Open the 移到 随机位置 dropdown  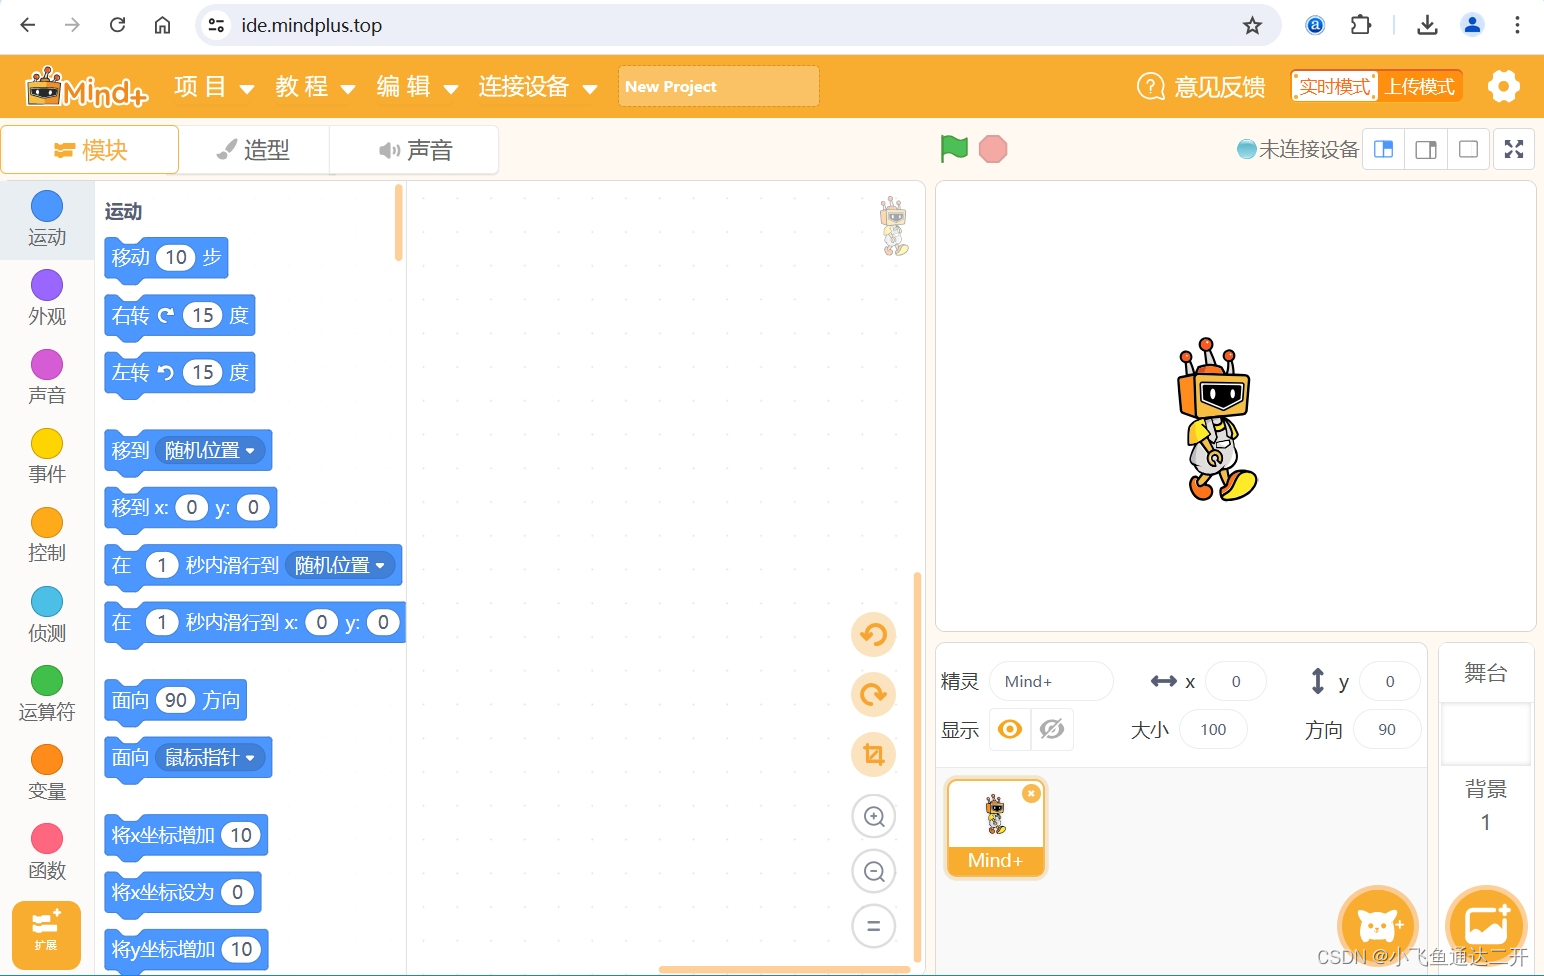tap(210, 450)
